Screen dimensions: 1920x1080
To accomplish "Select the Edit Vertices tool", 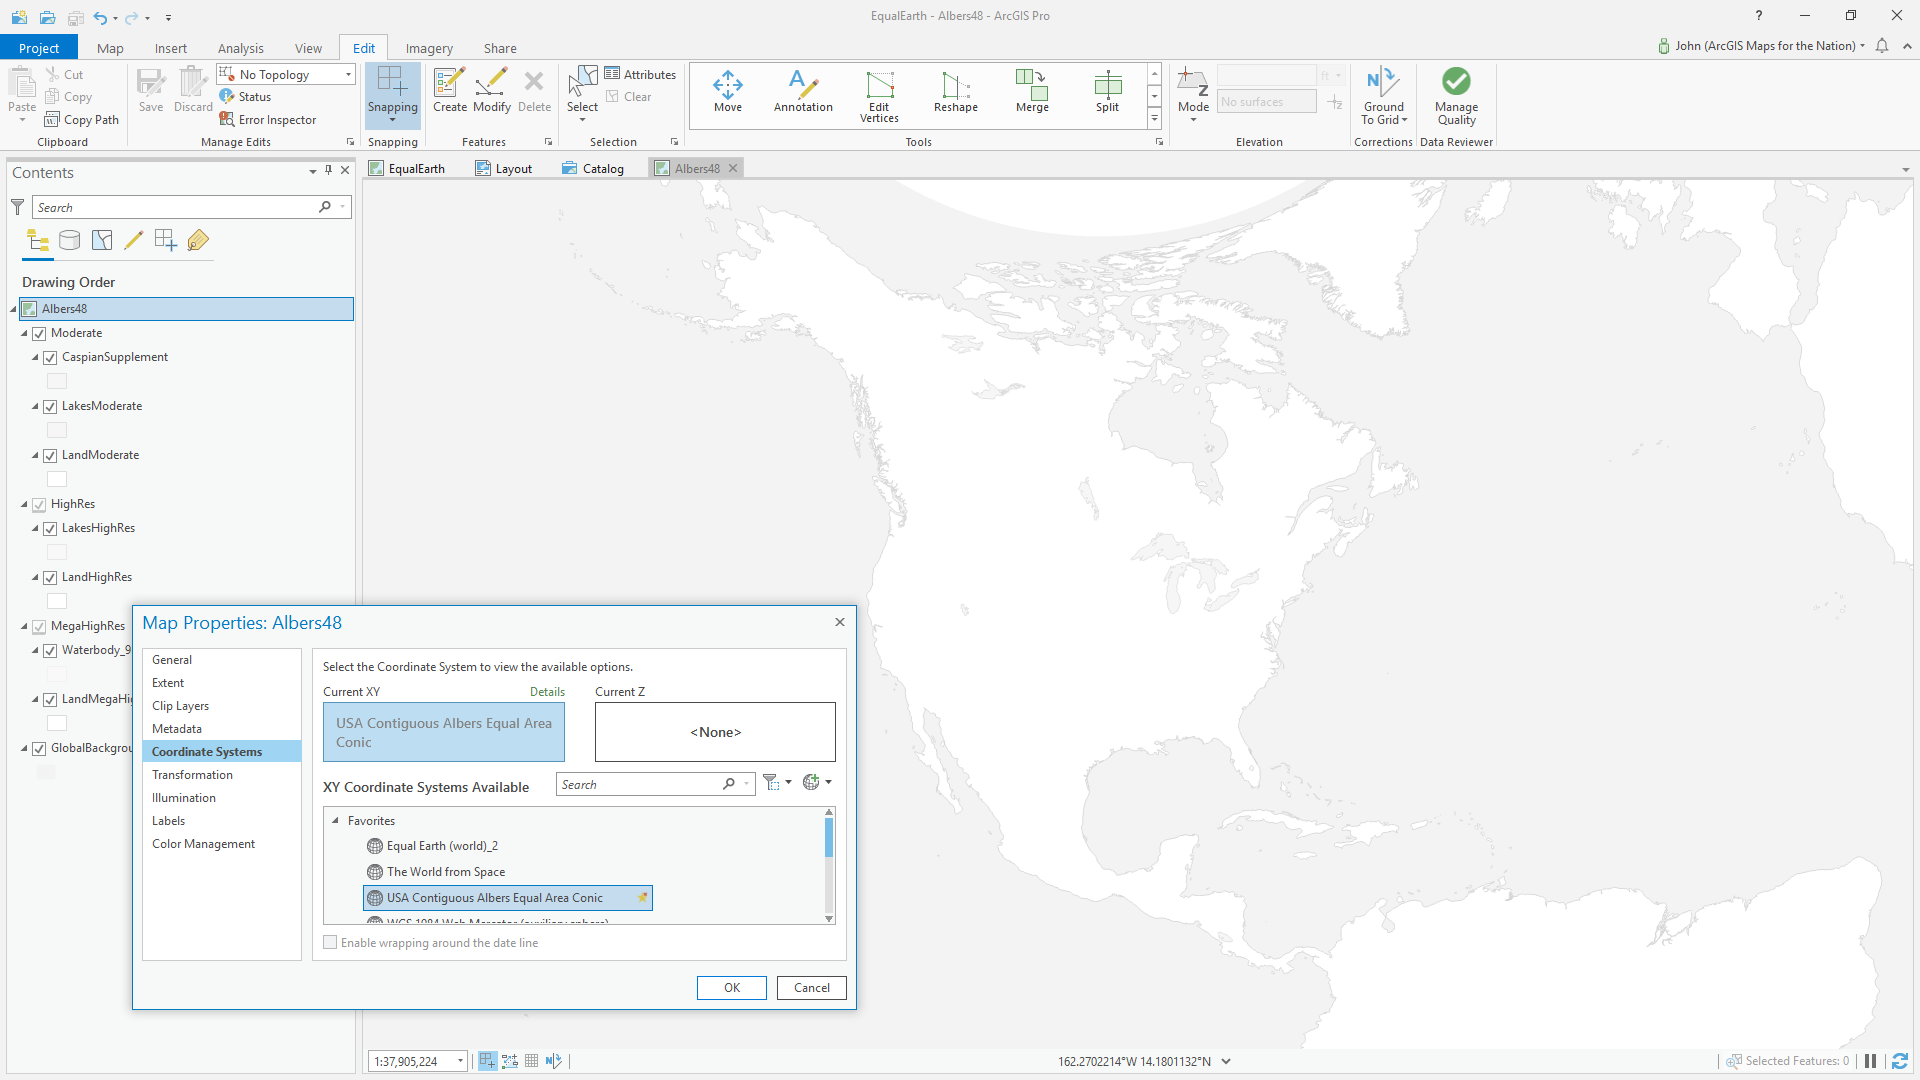I will (x=879, y=96).
